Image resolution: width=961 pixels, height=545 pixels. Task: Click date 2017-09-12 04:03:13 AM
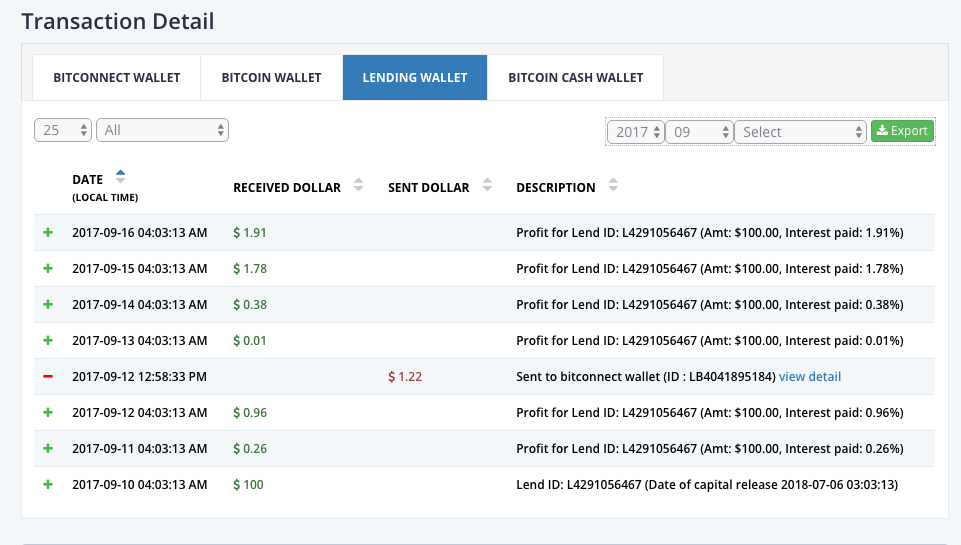[x=140, y=413]
